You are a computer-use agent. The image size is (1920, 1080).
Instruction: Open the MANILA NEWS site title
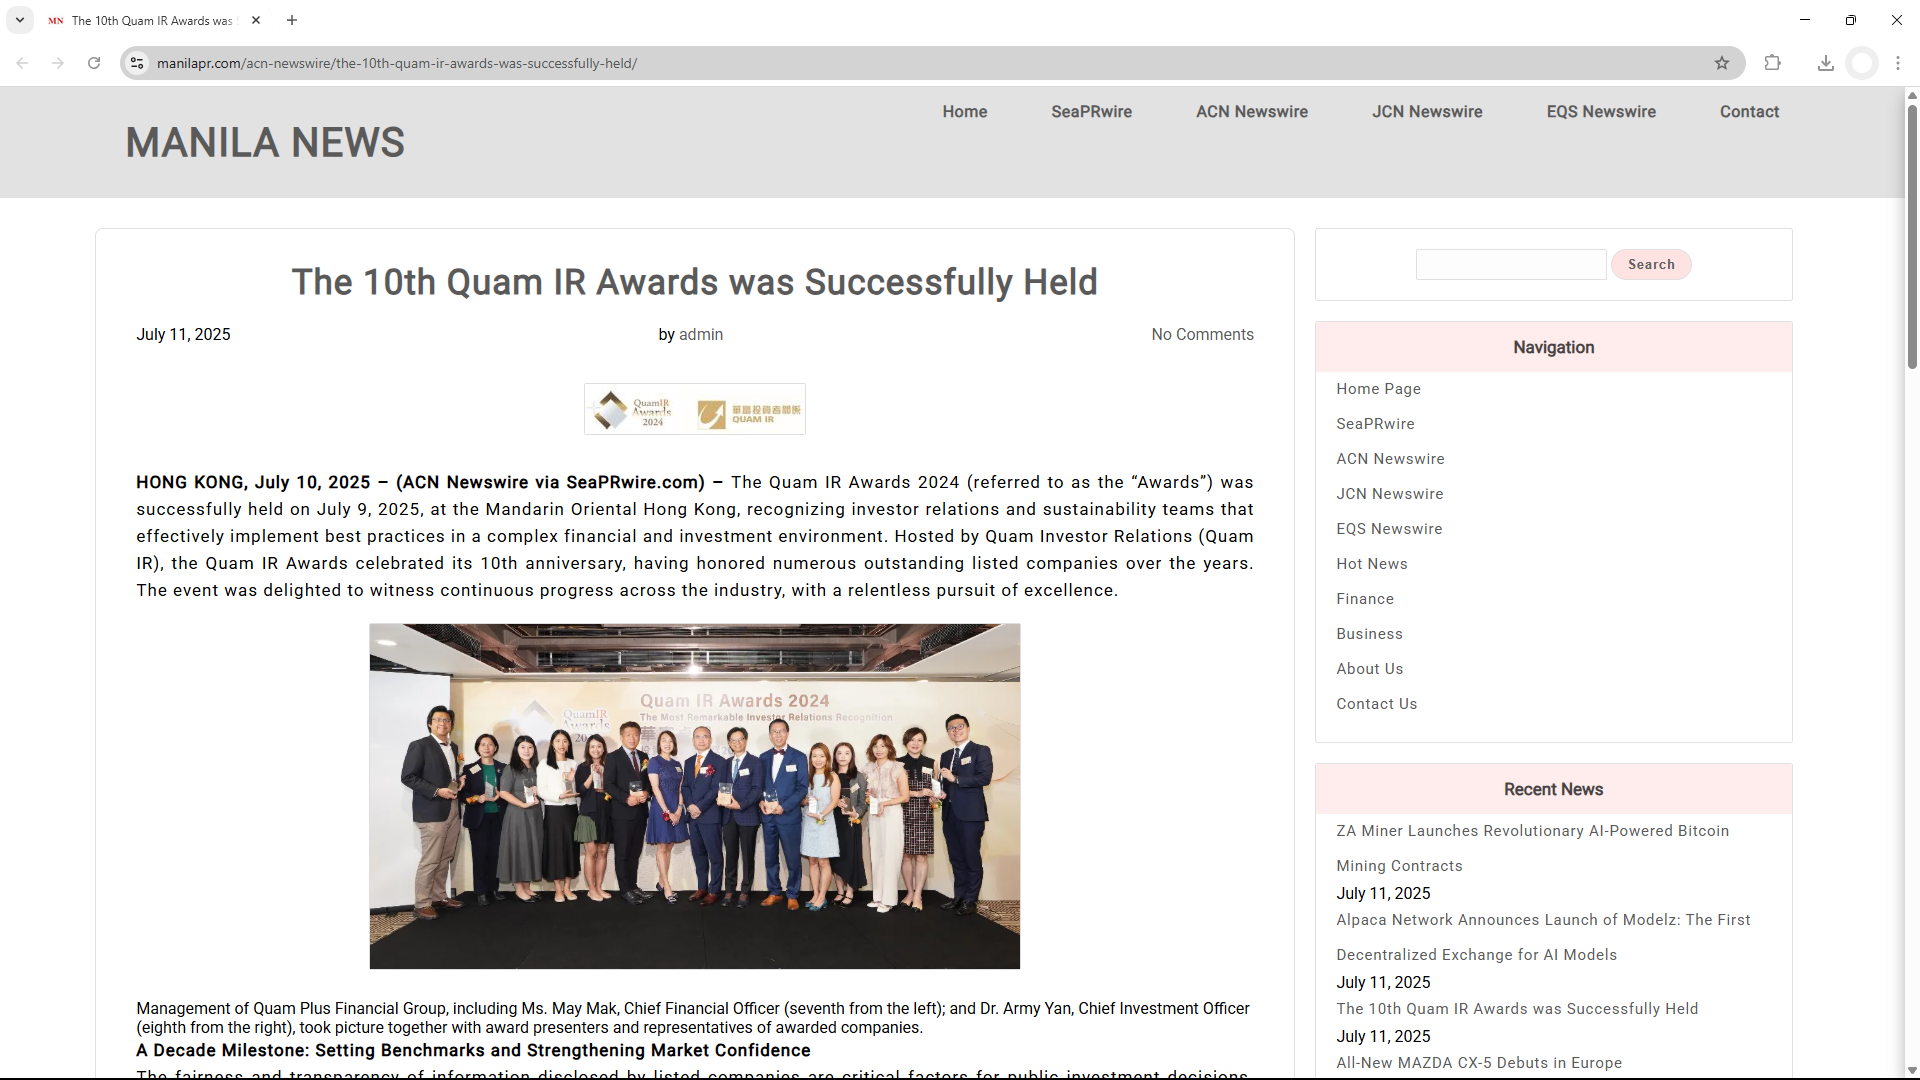pos(265,142)
